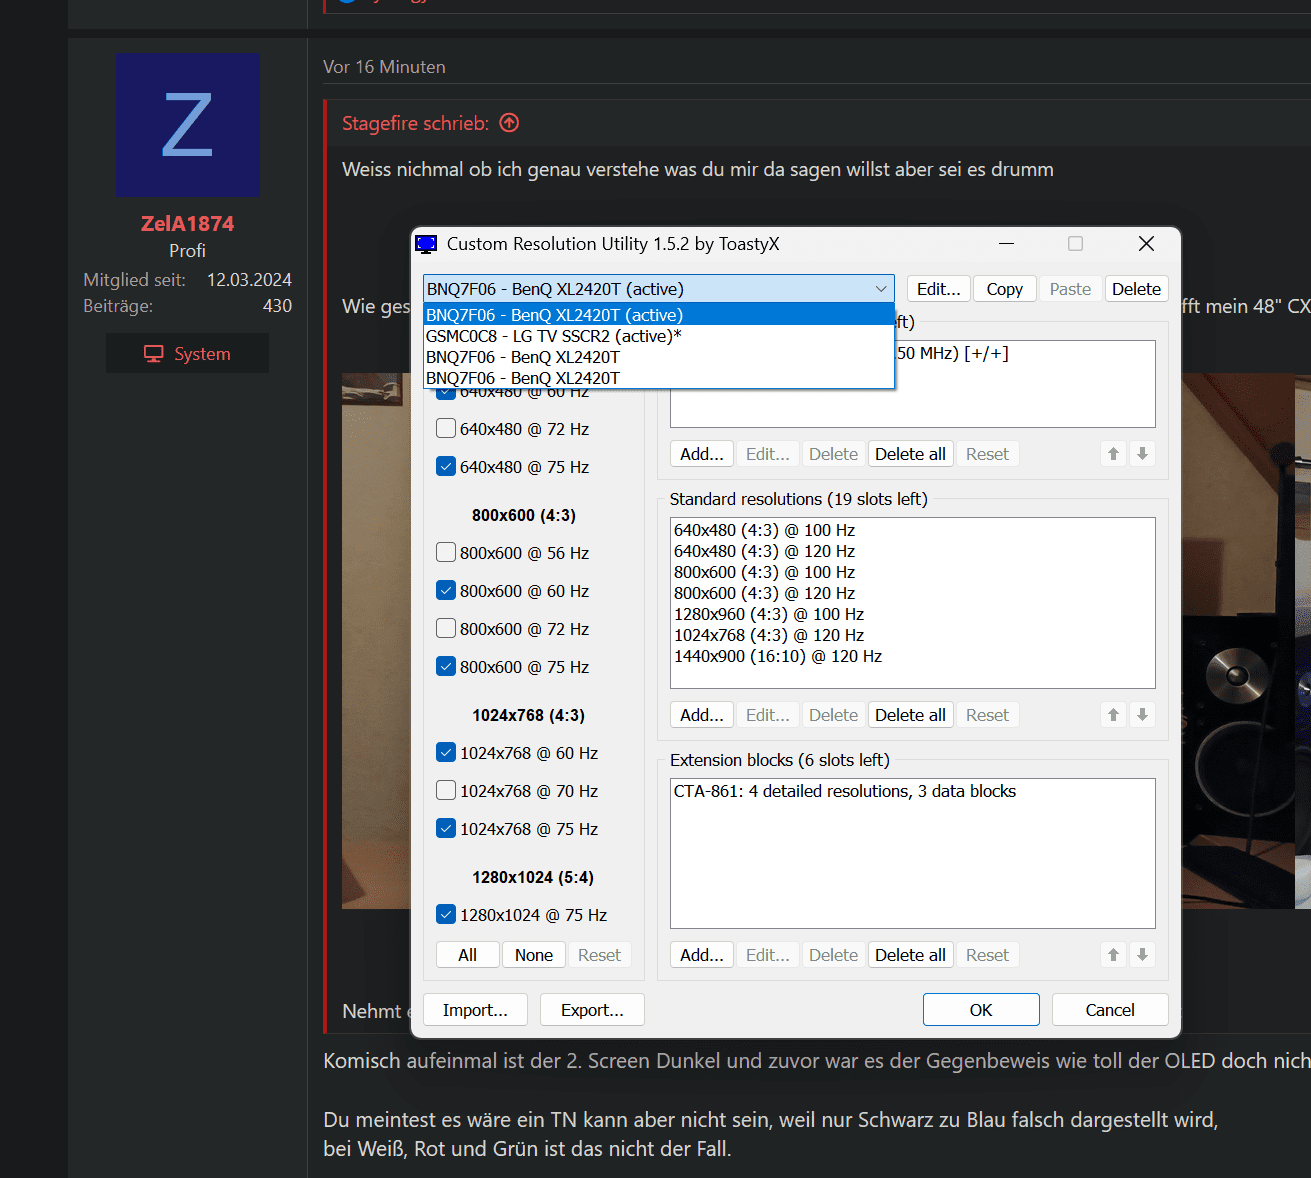Click the Cancel button
The width and height of the screenshot is (1311, 1178).
click(1110, 1010)
